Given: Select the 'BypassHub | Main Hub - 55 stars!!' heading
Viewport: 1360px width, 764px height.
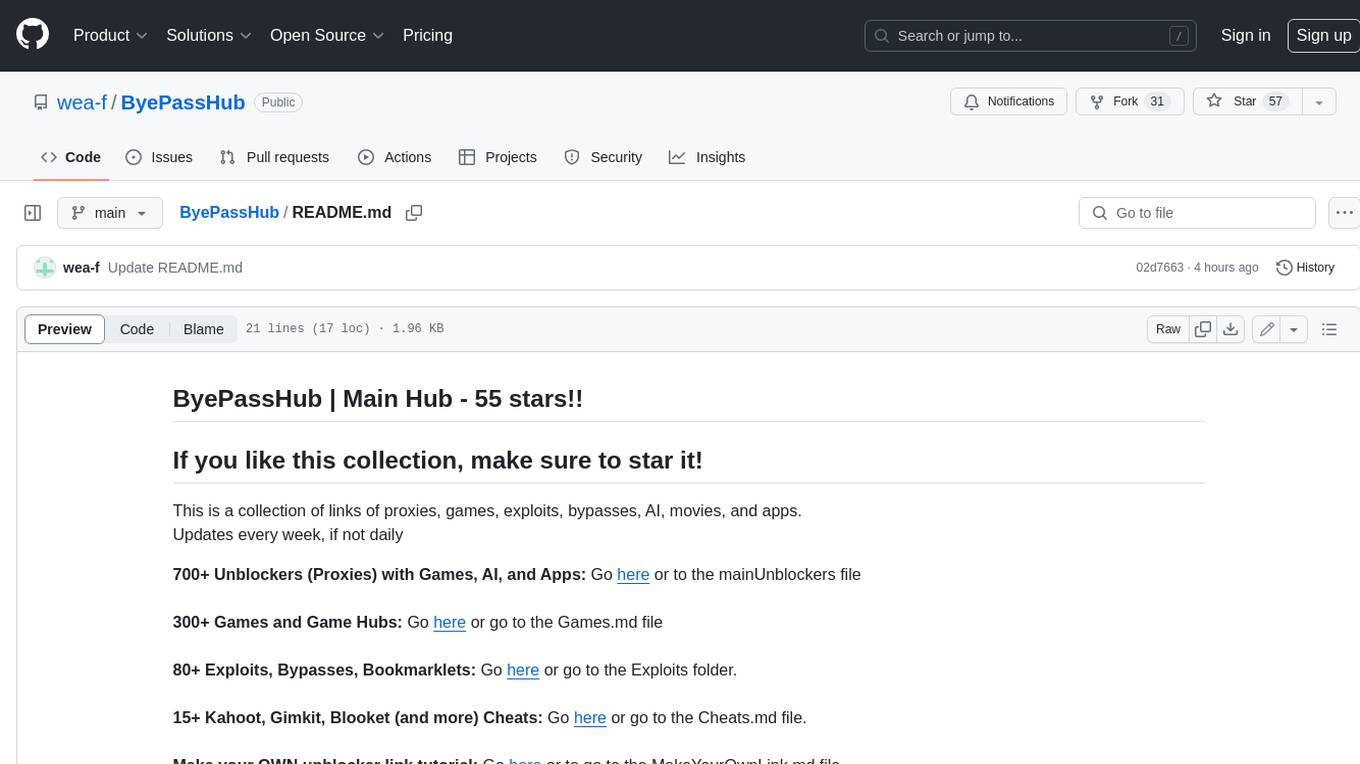Looking at the screenshot, I should tap(378, 398).
